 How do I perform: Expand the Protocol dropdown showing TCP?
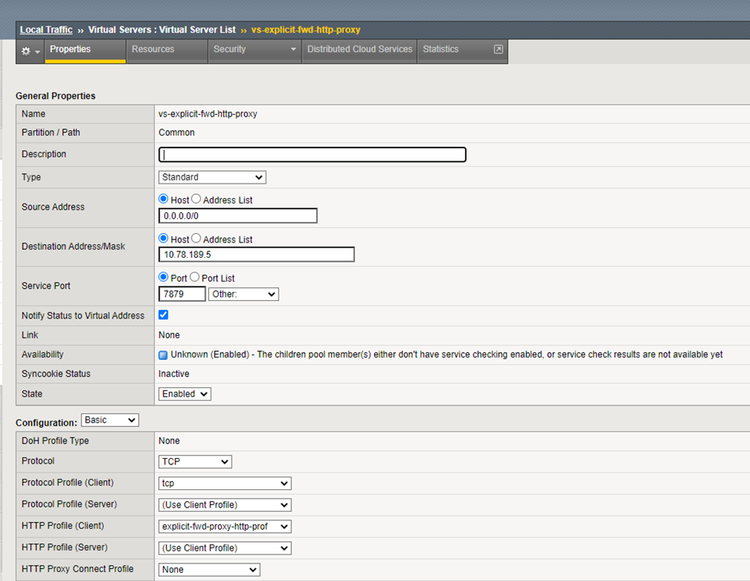click(x=195, y=462)
